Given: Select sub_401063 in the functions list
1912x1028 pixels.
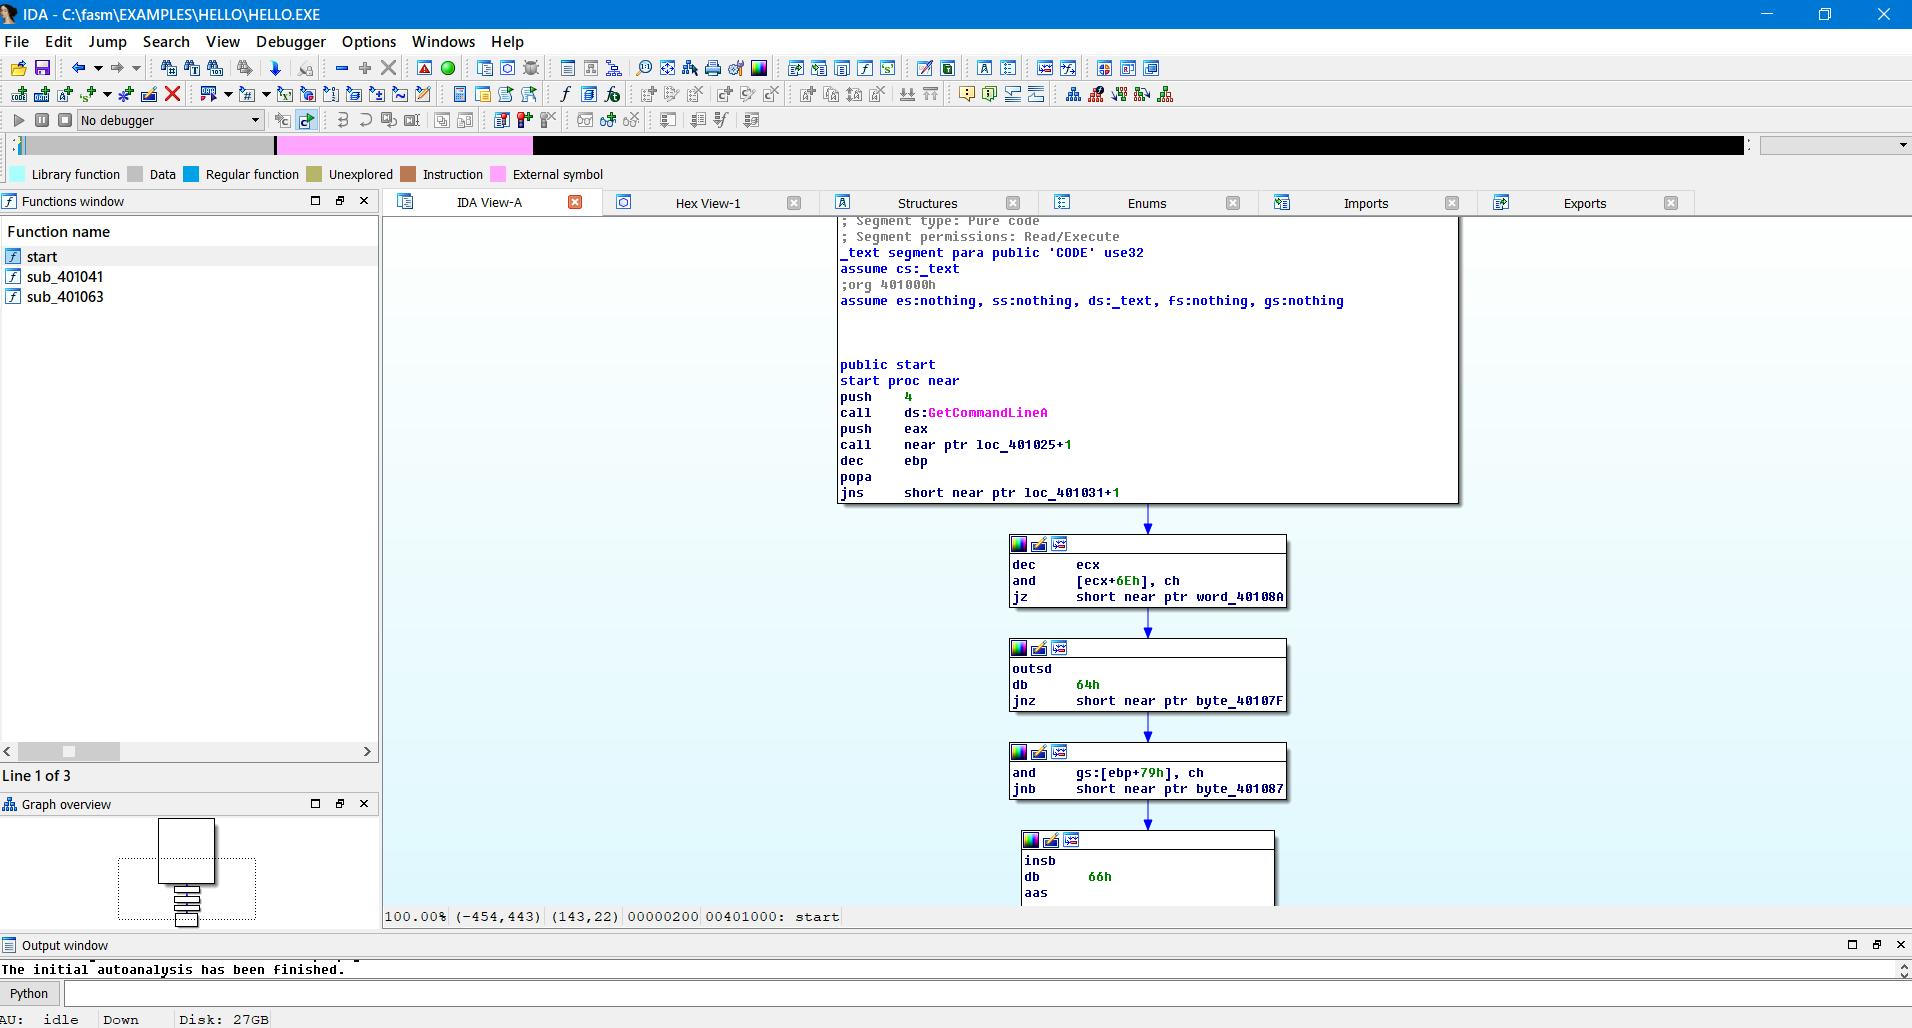Looking at the screenshot, I should click(65, 297).
